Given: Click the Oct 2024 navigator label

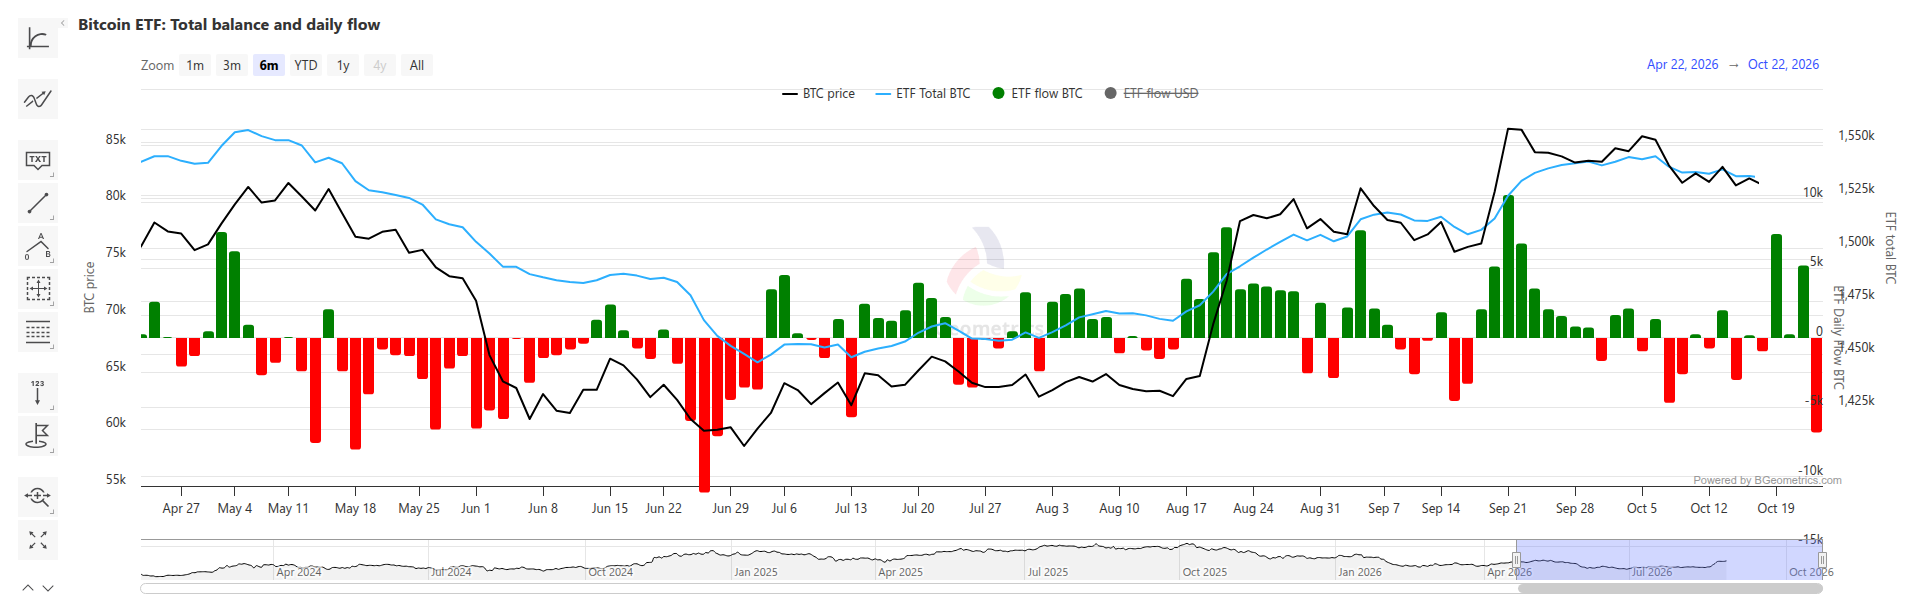Looking at the screenshot, I should click(x=611, y=572).
